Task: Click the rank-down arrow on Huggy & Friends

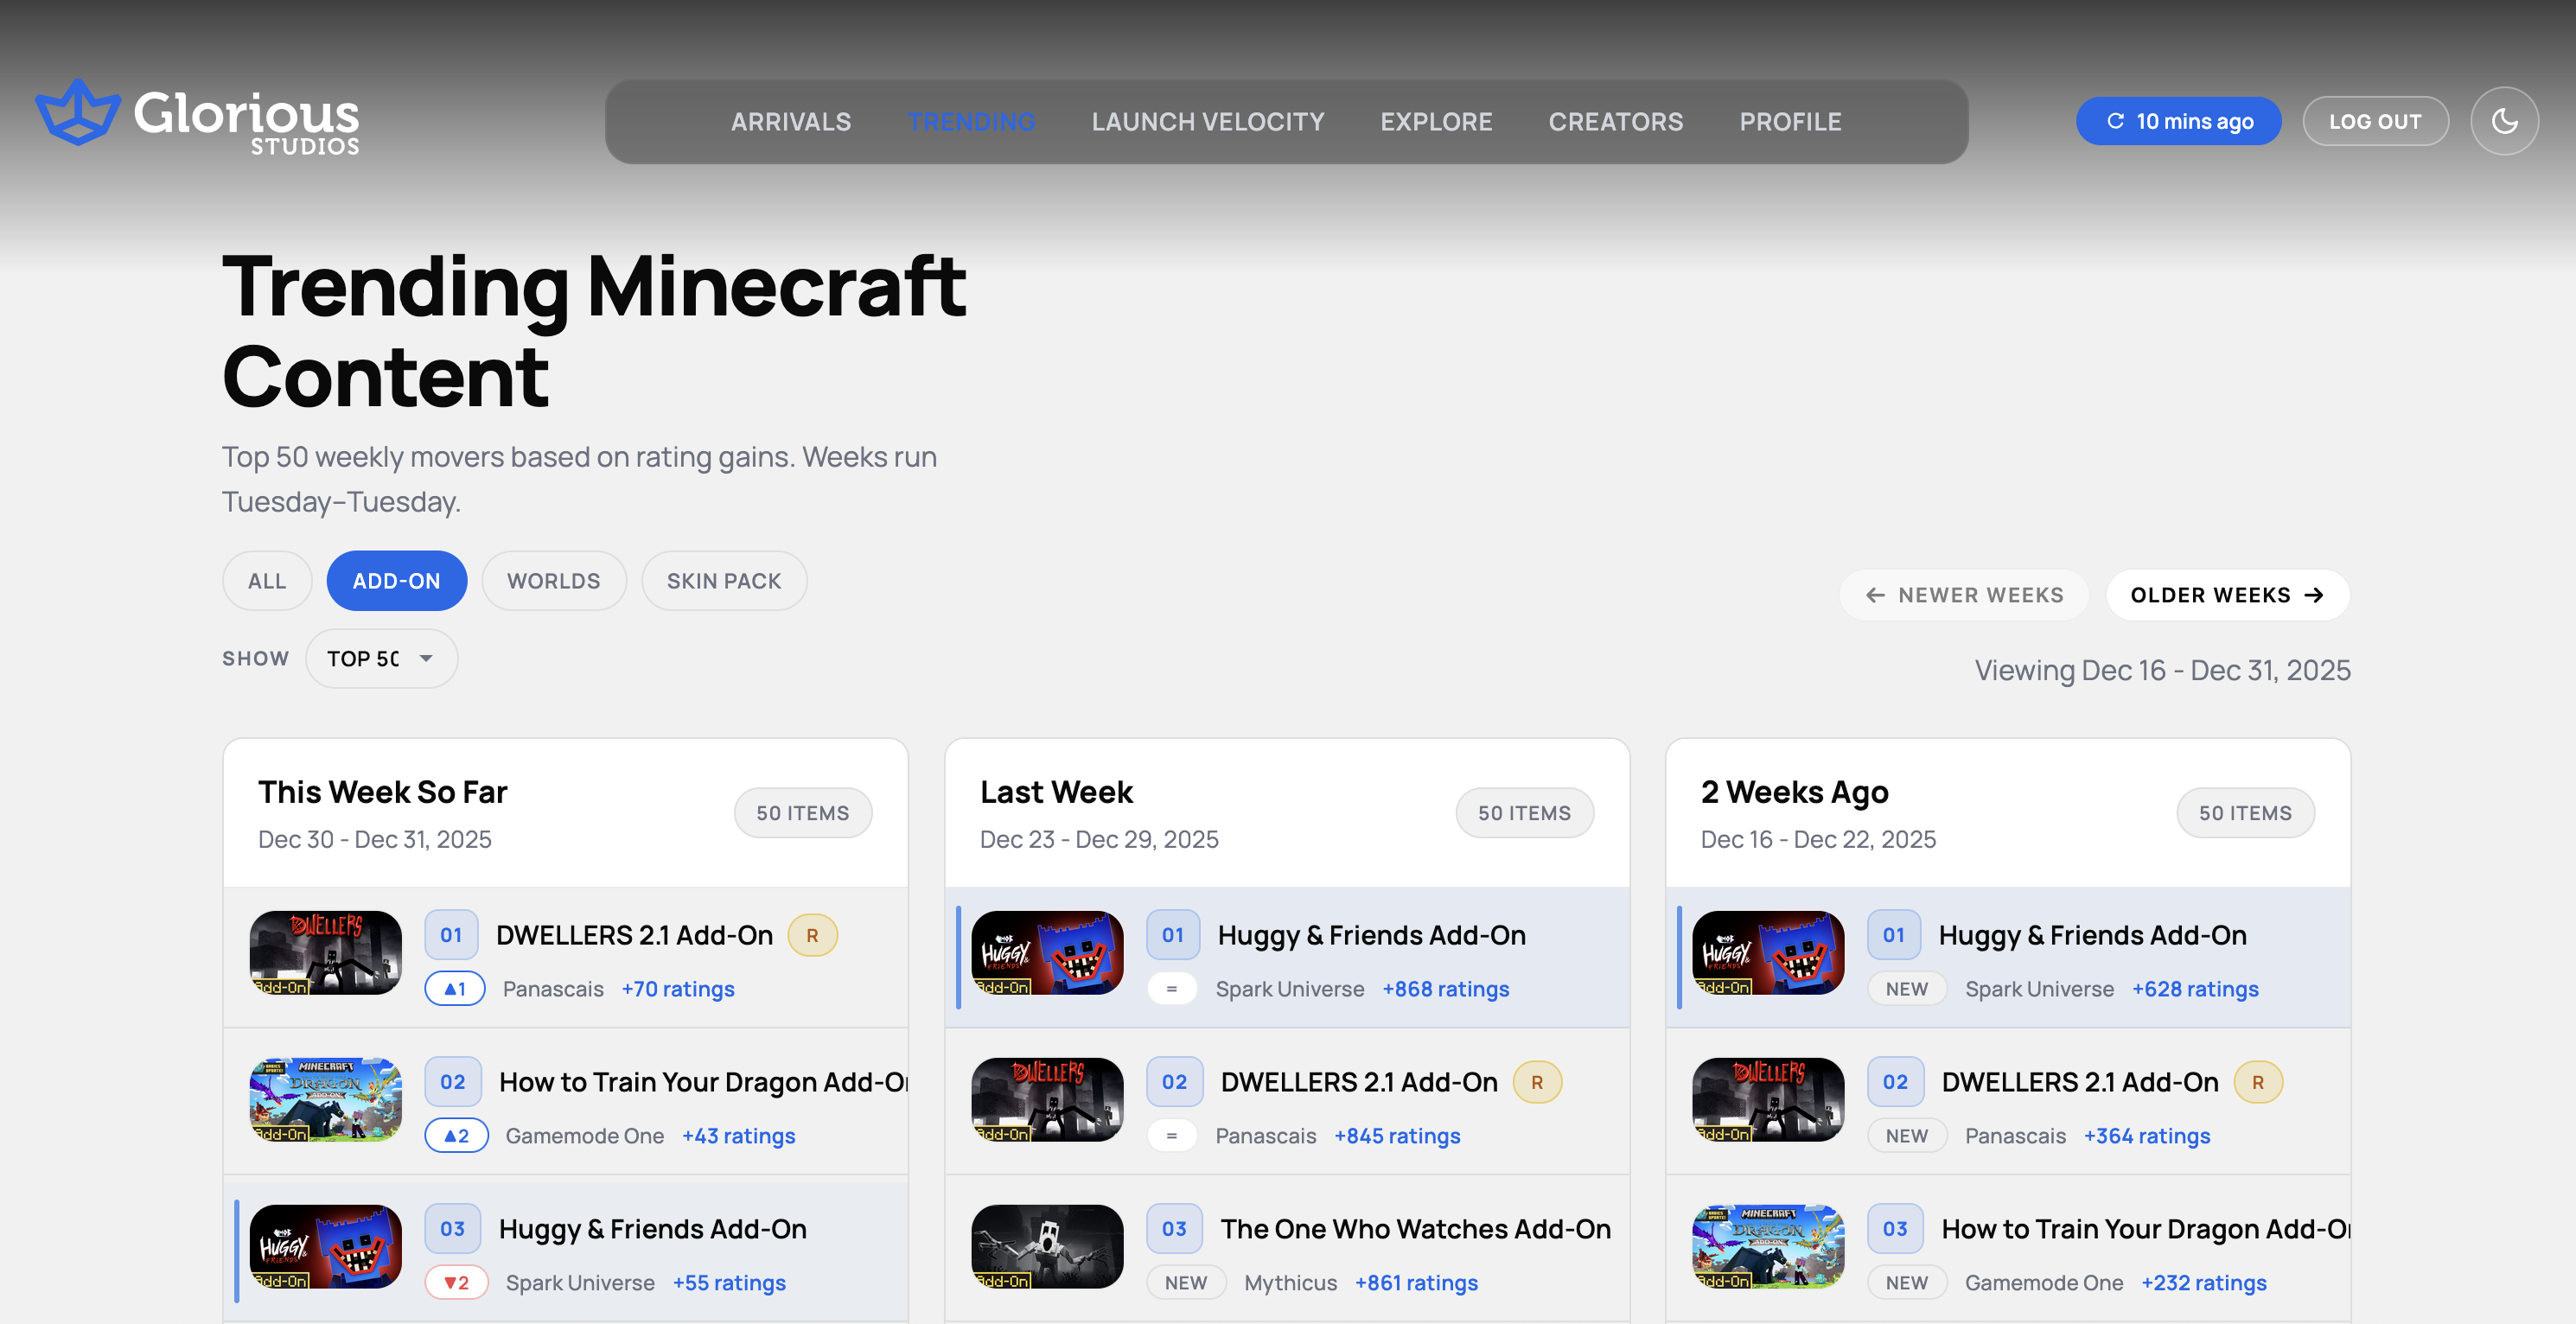Action: [x=457, y=1281]
